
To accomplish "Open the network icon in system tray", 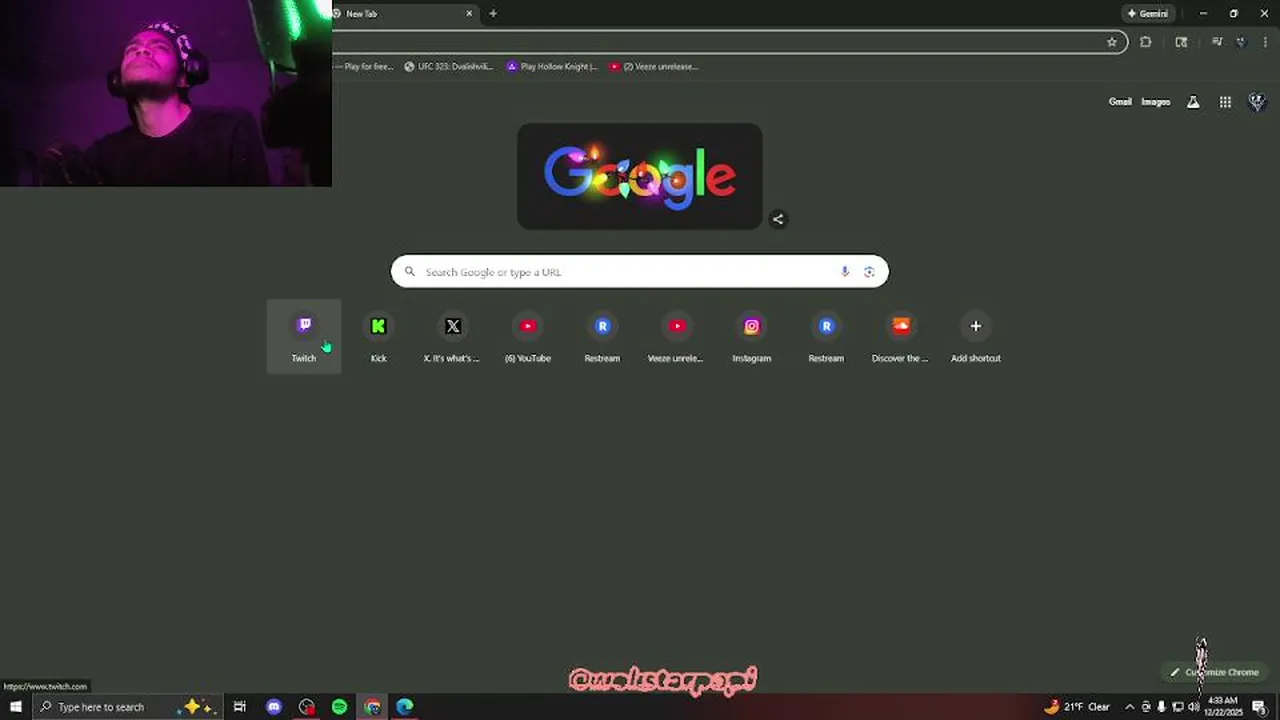I will pos(1178,707).
